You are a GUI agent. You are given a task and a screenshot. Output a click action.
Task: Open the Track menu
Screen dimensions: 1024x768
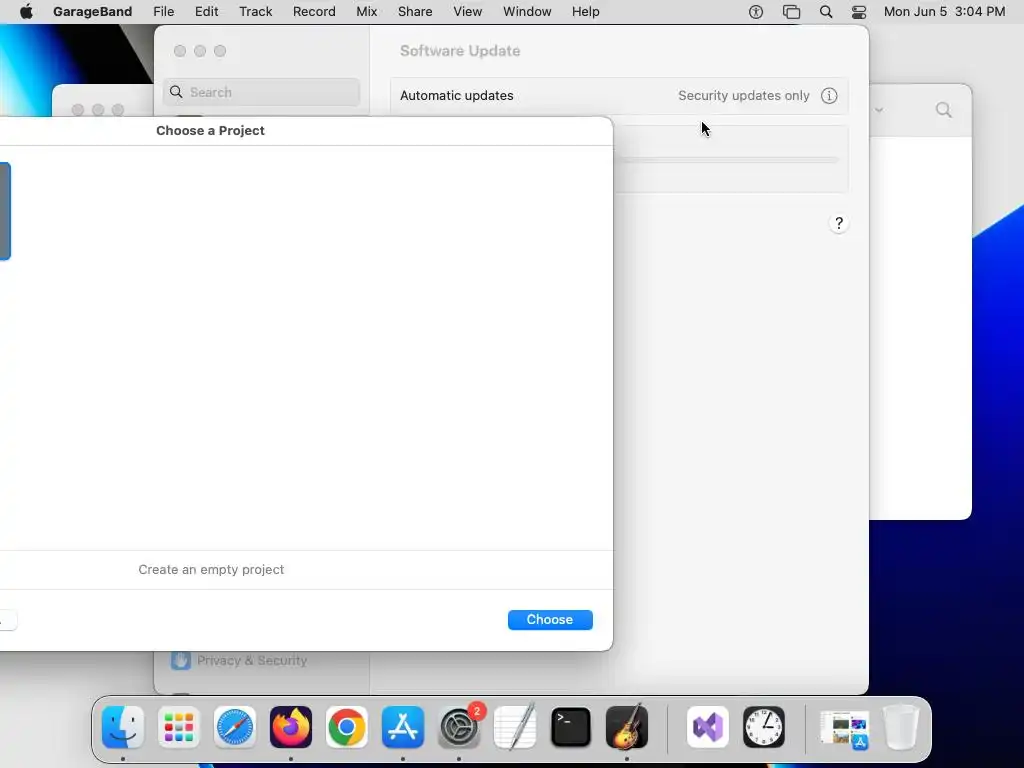coord(255,11)
